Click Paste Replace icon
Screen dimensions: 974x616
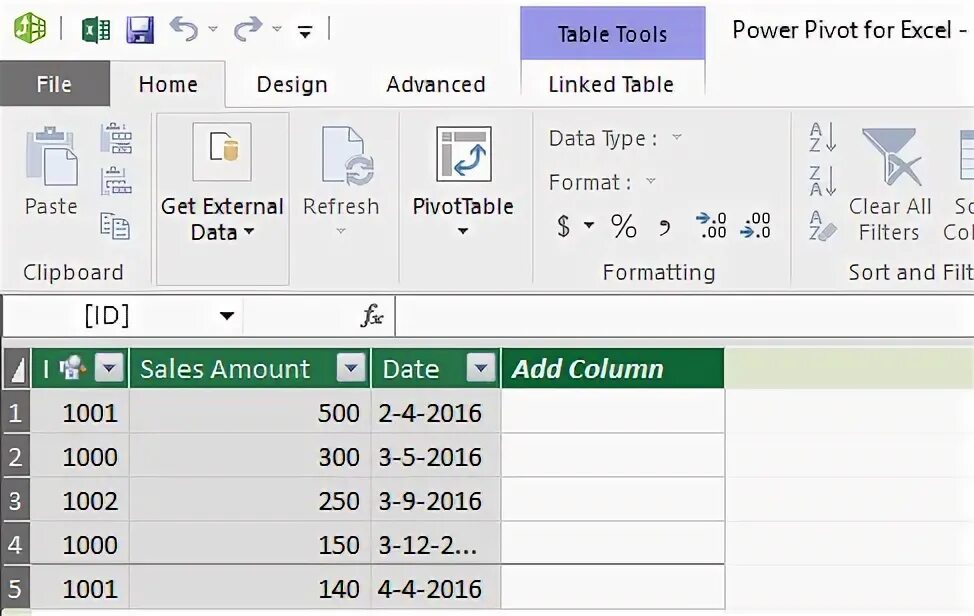click(x=116, y=181)
